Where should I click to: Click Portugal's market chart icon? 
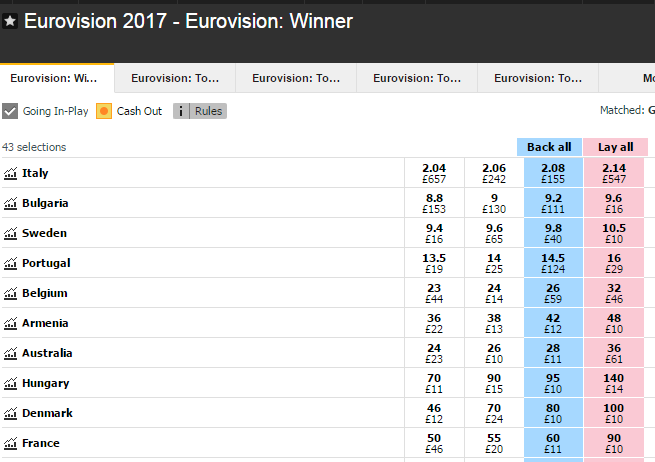click(11, 263)
